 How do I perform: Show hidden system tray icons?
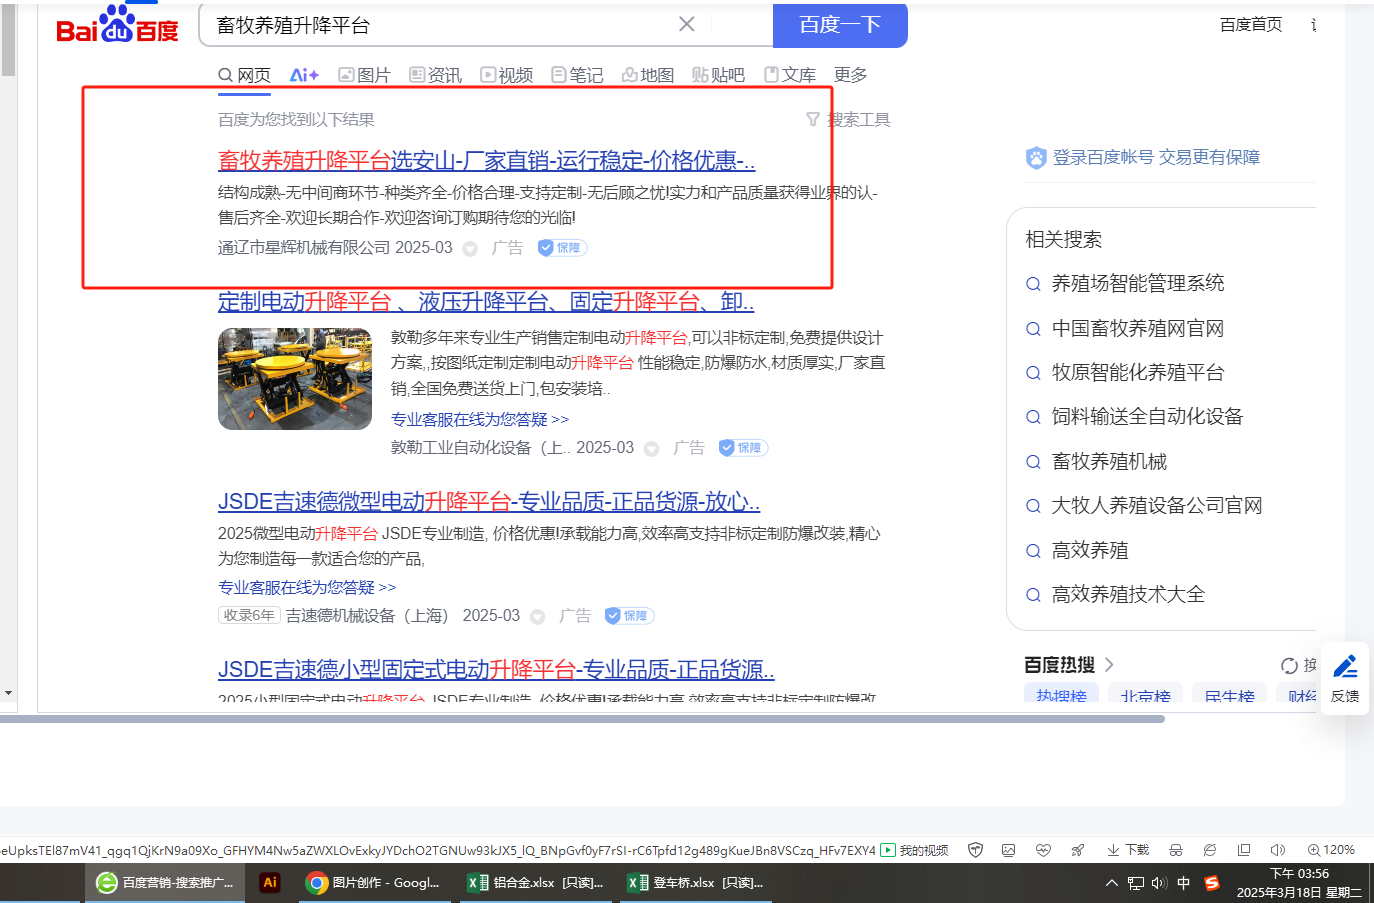coord(1111,883)
